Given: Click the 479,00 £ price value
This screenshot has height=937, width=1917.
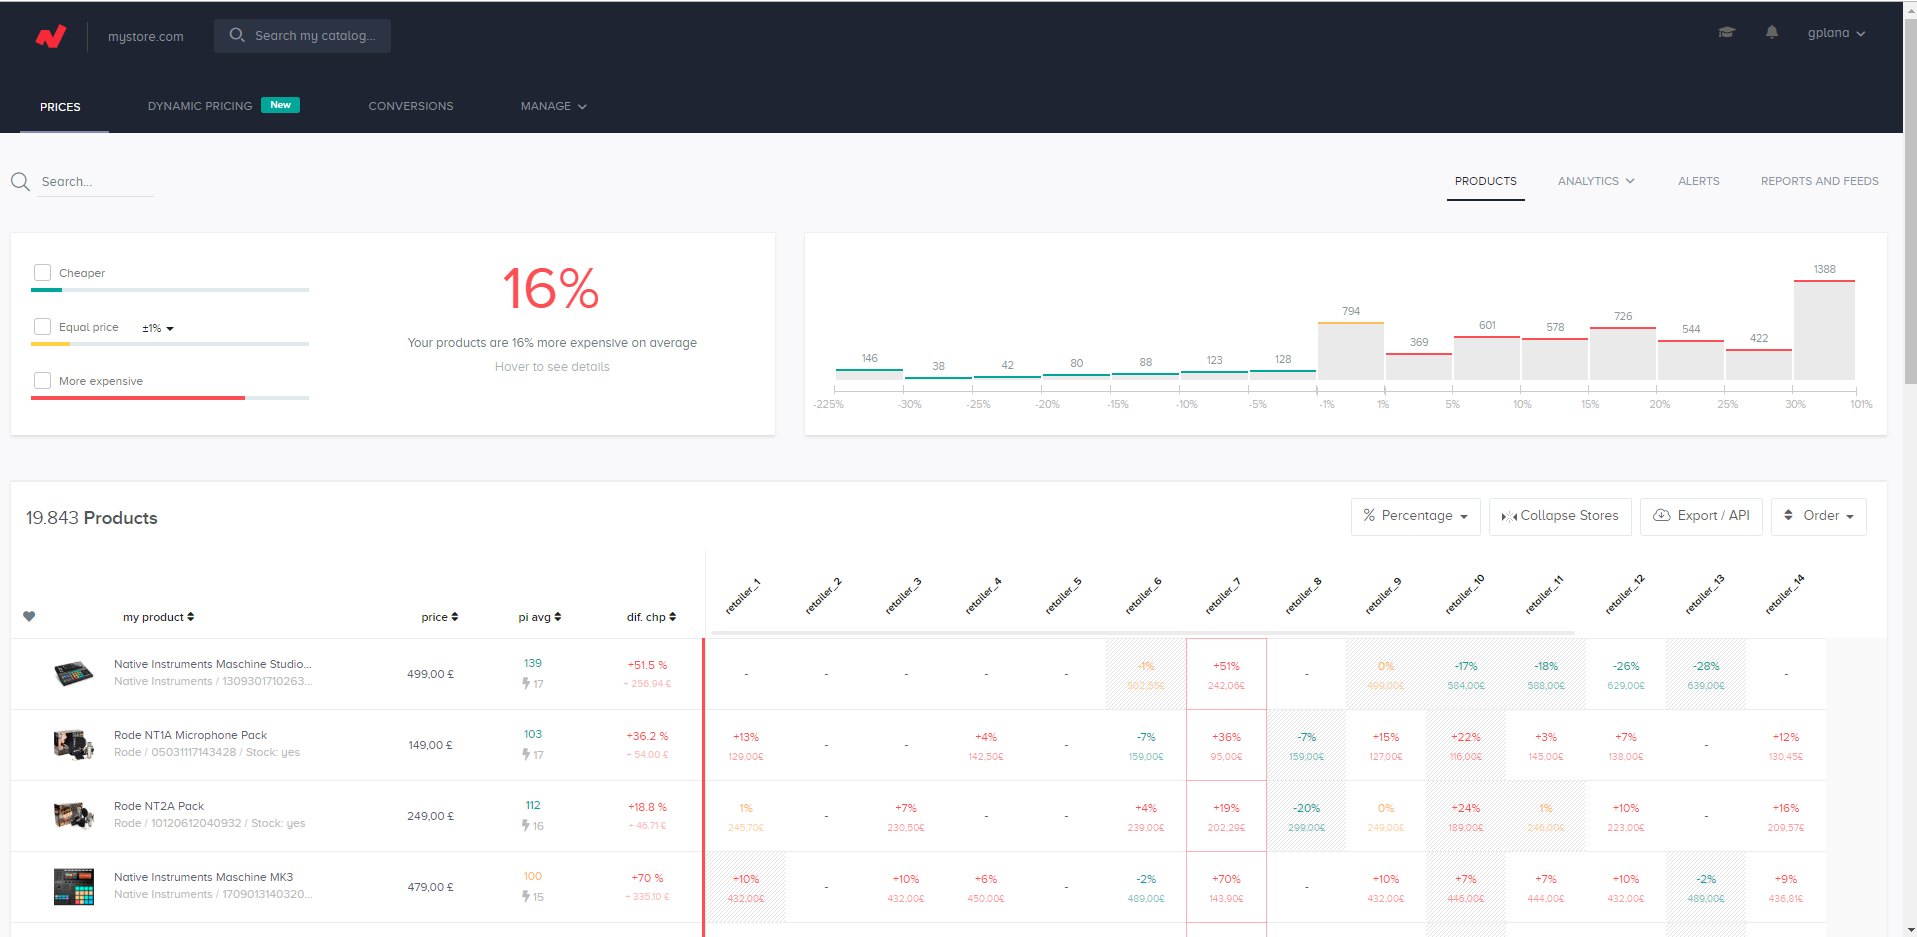Looking at the screenshot, I should click(x=430, y=887).
